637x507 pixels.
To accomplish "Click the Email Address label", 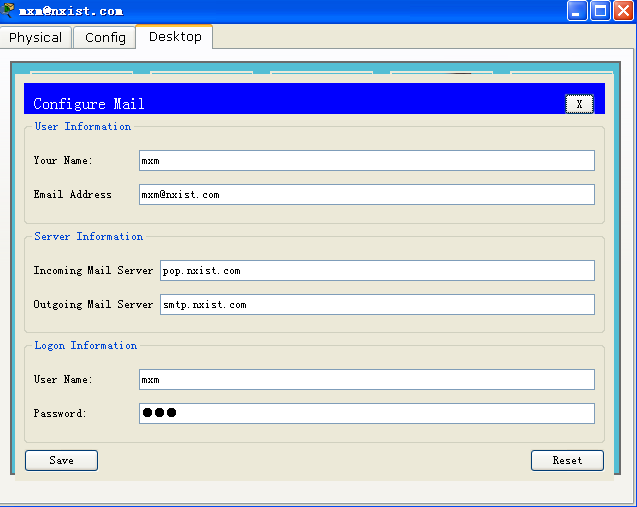I will coord(72,195).
